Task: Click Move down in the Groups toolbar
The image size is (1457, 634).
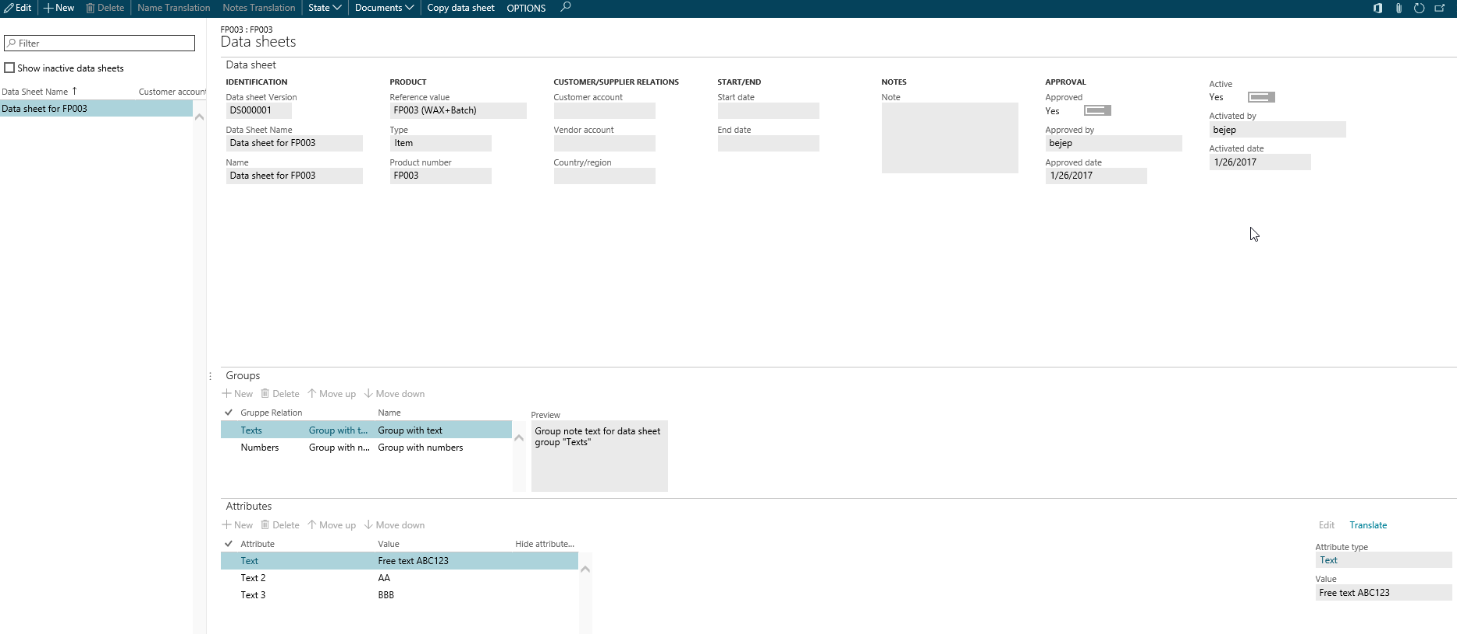Action: pyautogui.click(x=395, y=394)
